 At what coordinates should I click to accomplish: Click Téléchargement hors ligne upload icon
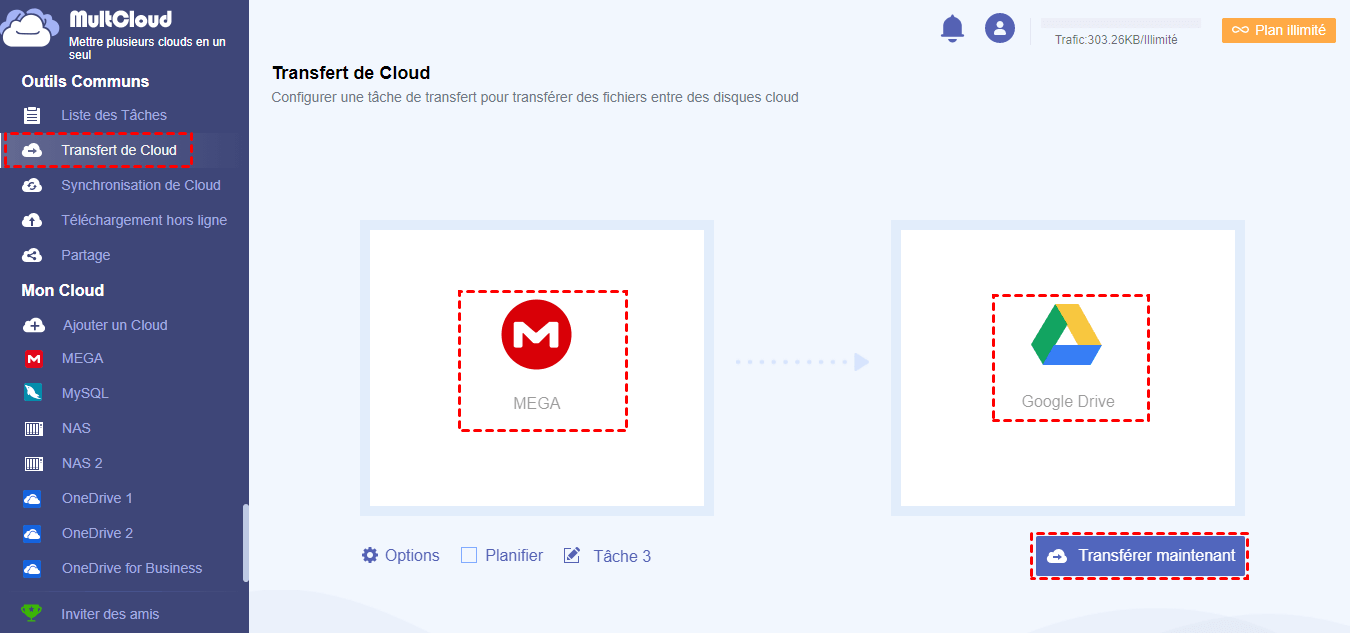click(33, 220)
